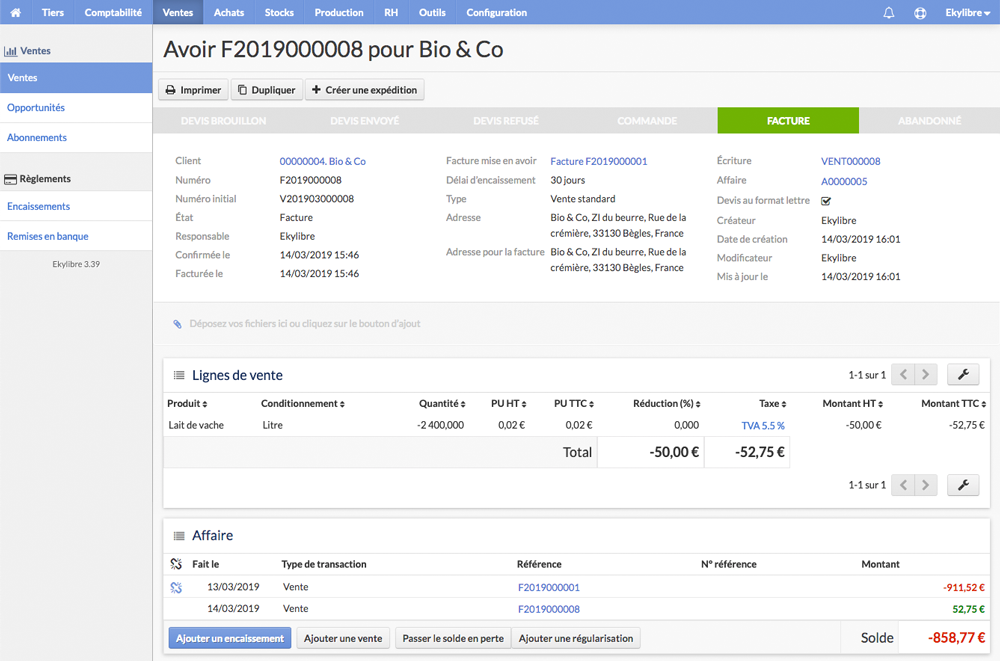Toggle the Devis au format lettre checkbox
The image size is (1000, 661).
826,201
